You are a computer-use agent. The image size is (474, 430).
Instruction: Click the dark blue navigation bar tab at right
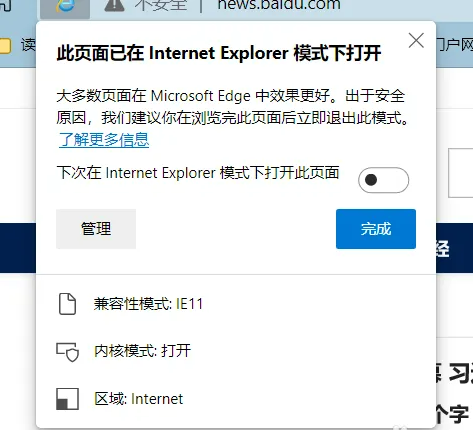[443, 249]
